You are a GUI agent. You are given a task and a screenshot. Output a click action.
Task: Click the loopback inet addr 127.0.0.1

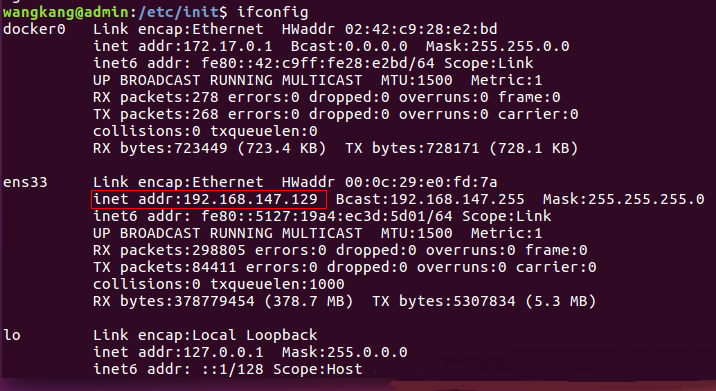click(x=179, y=352)
